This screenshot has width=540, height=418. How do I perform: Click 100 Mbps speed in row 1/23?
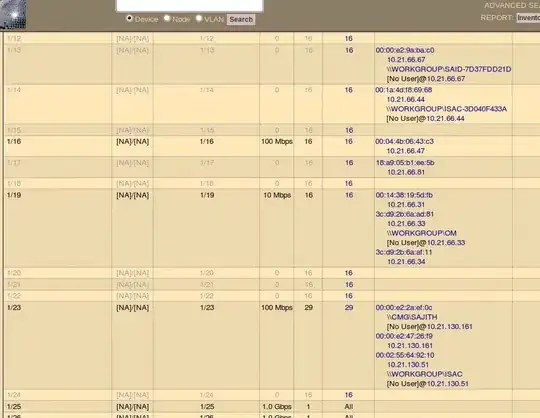(277, 308)
